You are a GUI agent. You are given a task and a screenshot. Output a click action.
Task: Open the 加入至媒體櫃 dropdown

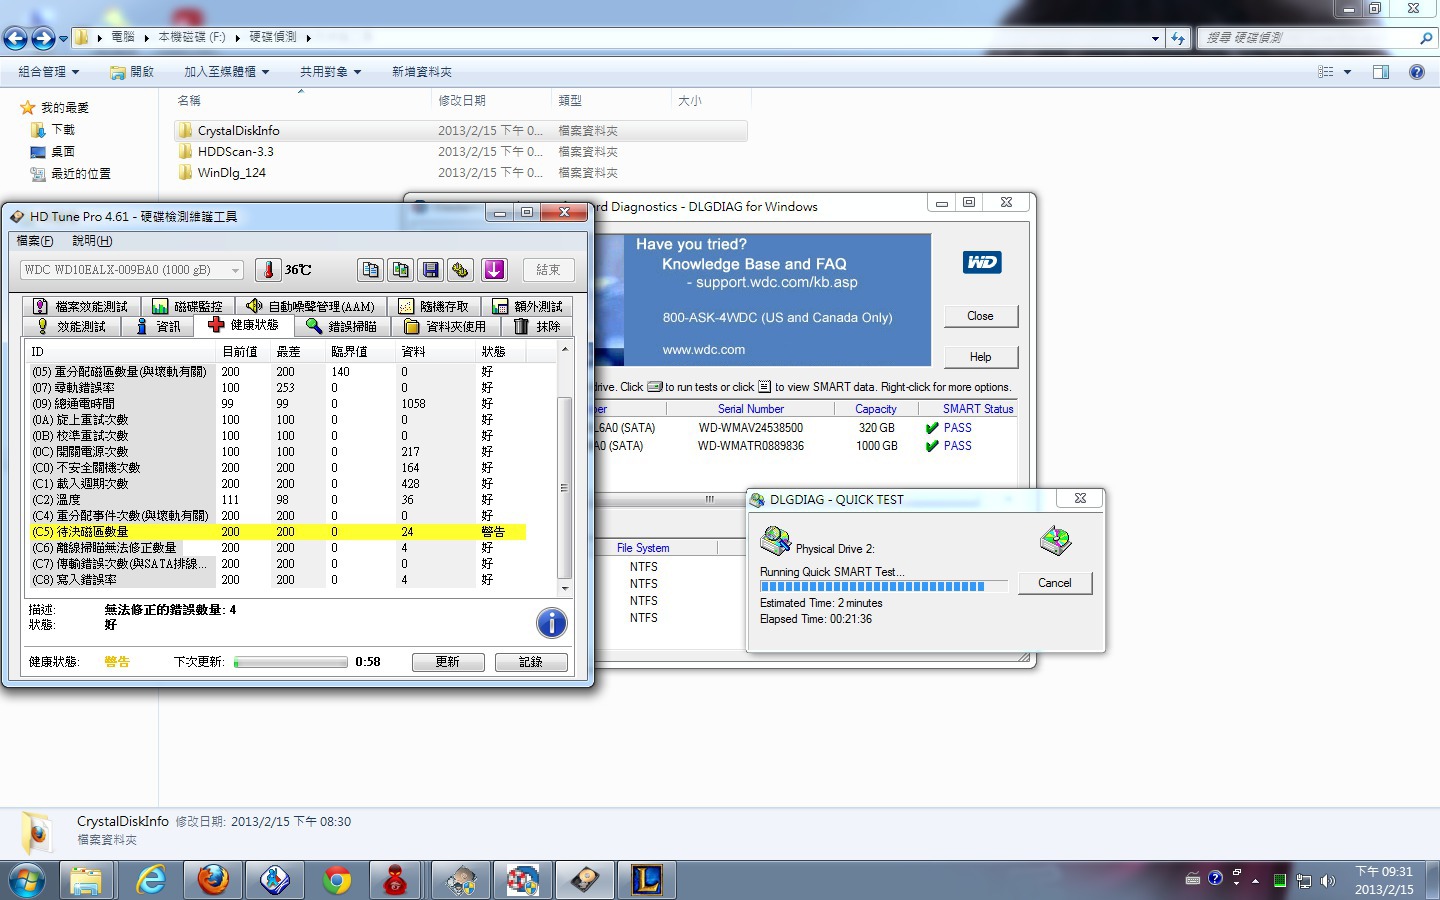click(227, 72)
